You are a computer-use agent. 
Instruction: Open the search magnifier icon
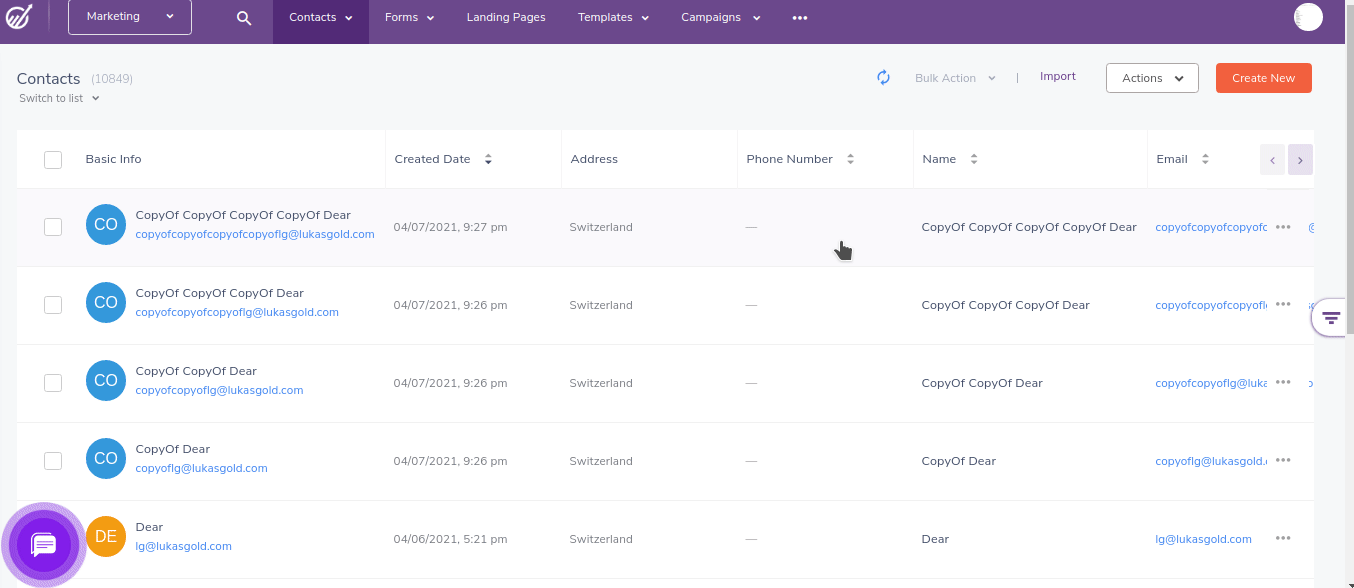point(244,18)
